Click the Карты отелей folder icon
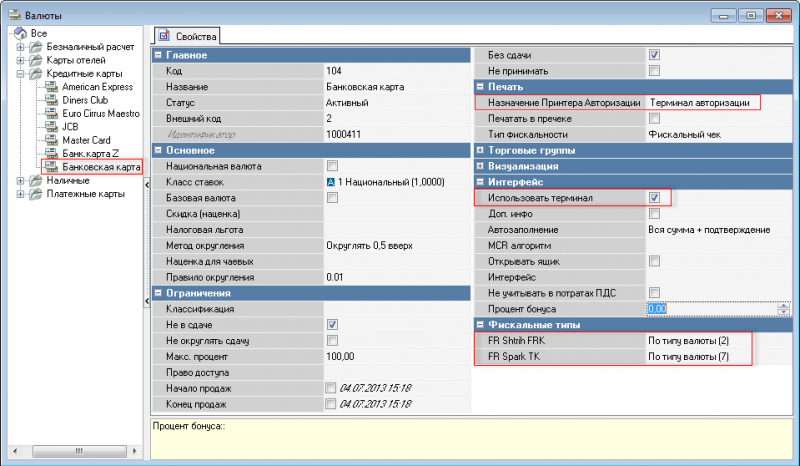 [35, 61]
